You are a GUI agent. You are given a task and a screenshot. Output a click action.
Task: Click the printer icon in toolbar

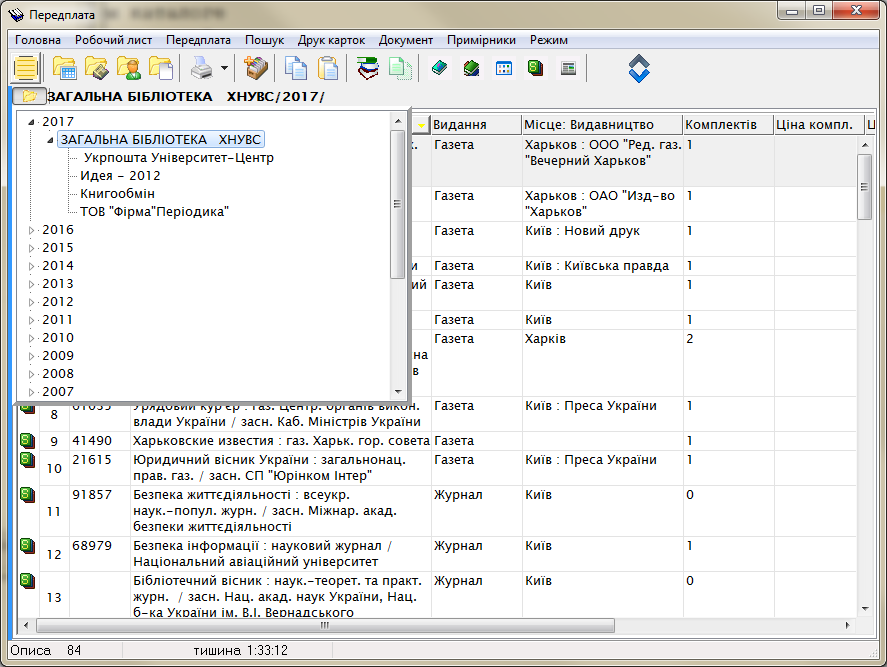click(x=201, y=69)
